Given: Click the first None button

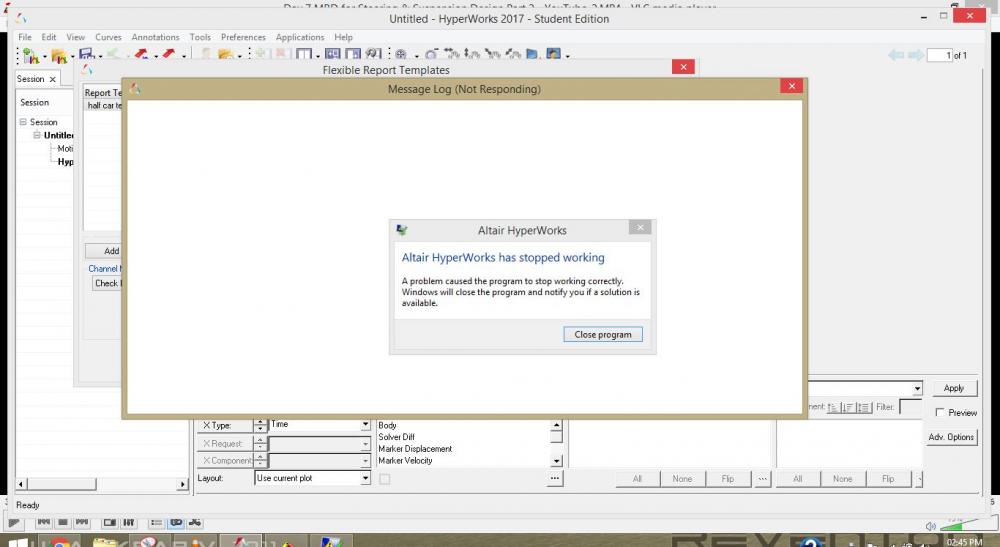Looking at the screenshot, I should point(682,479).
